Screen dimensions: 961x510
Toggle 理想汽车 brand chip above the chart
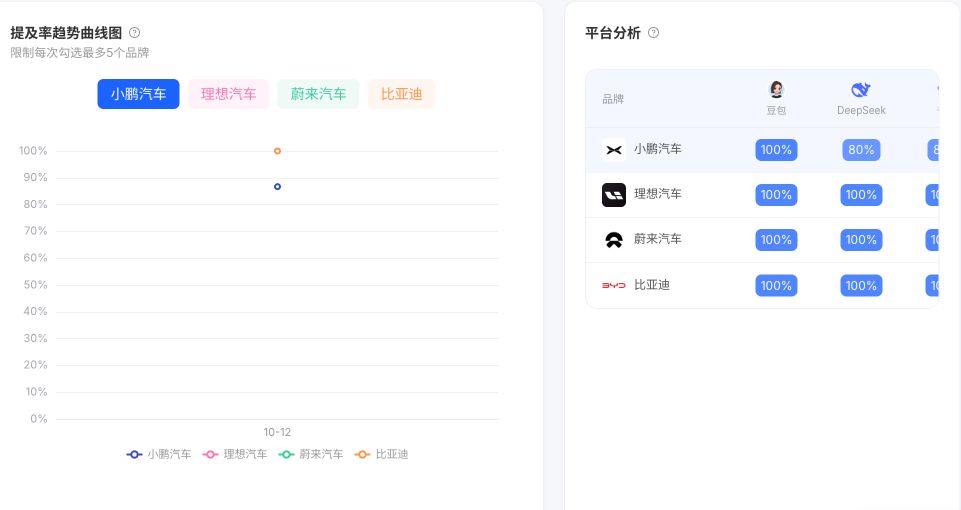[228, 94]
